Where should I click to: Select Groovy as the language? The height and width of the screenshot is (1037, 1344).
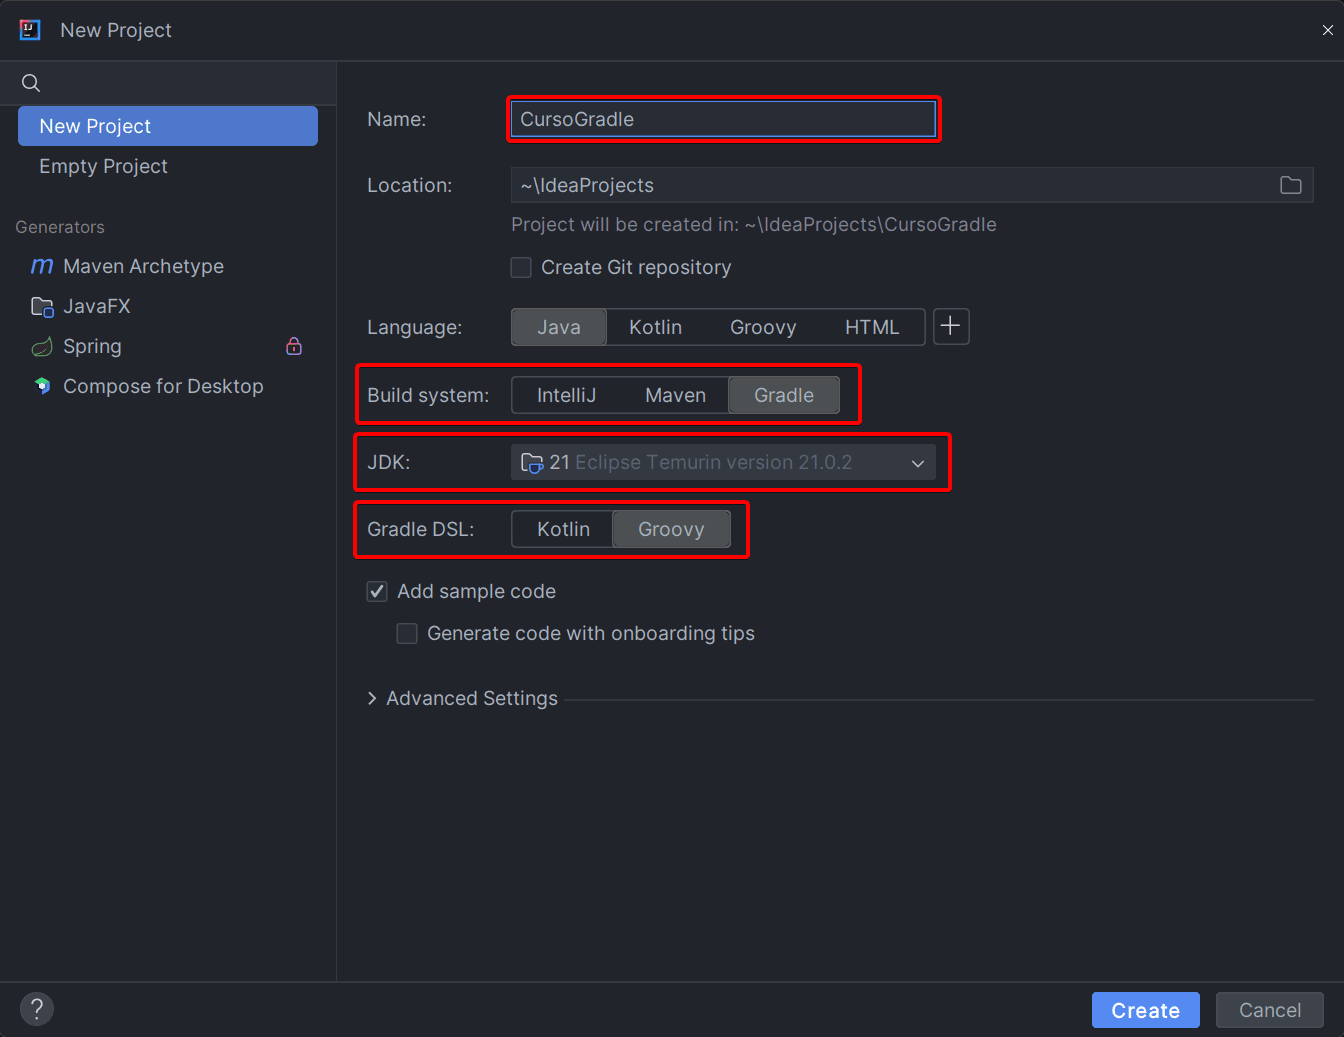763,327
